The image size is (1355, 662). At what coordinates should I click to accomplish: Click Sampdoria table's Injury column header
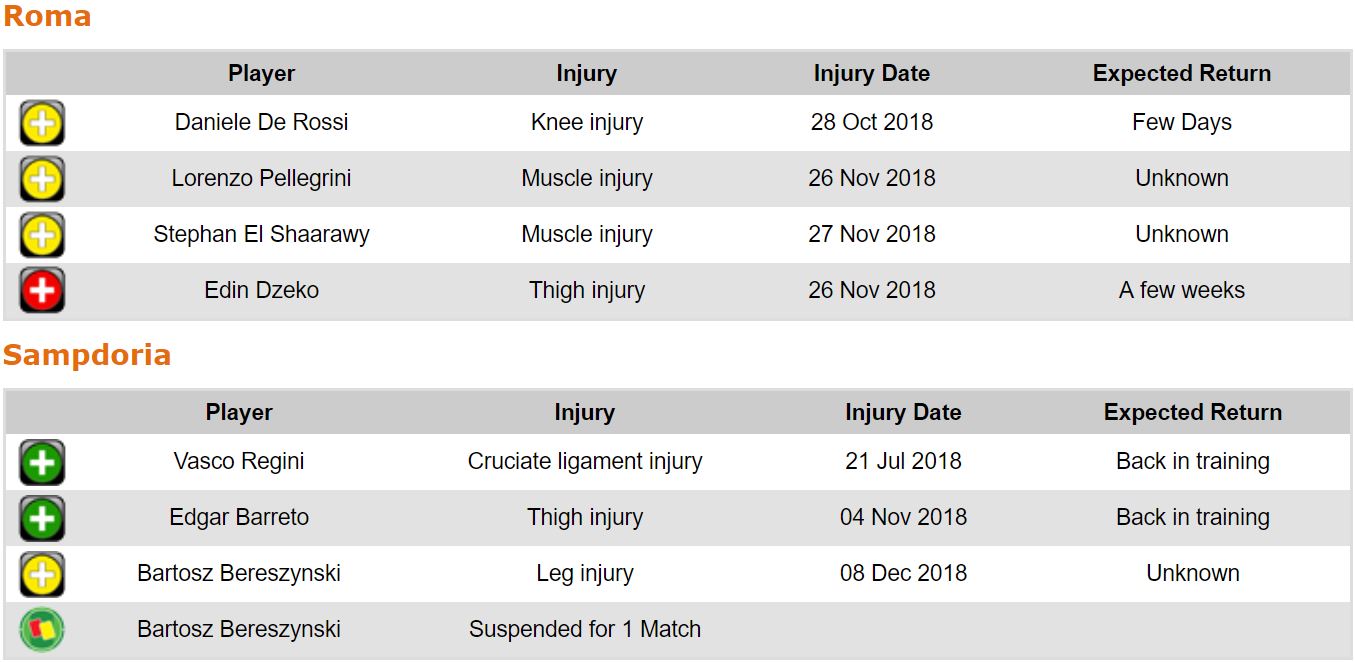(585, 412)
